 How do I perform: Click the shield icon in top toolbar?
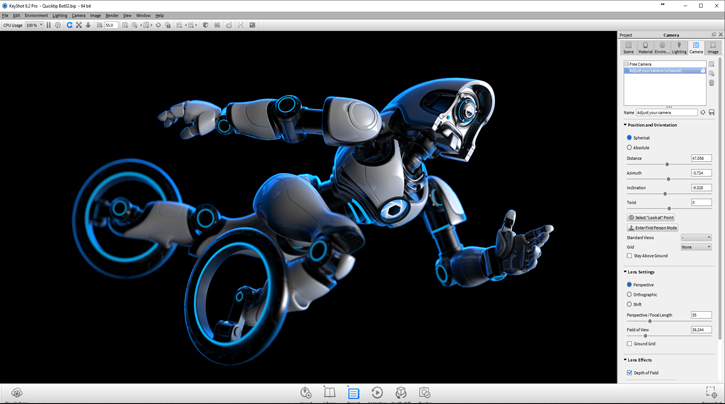point(206,25)
